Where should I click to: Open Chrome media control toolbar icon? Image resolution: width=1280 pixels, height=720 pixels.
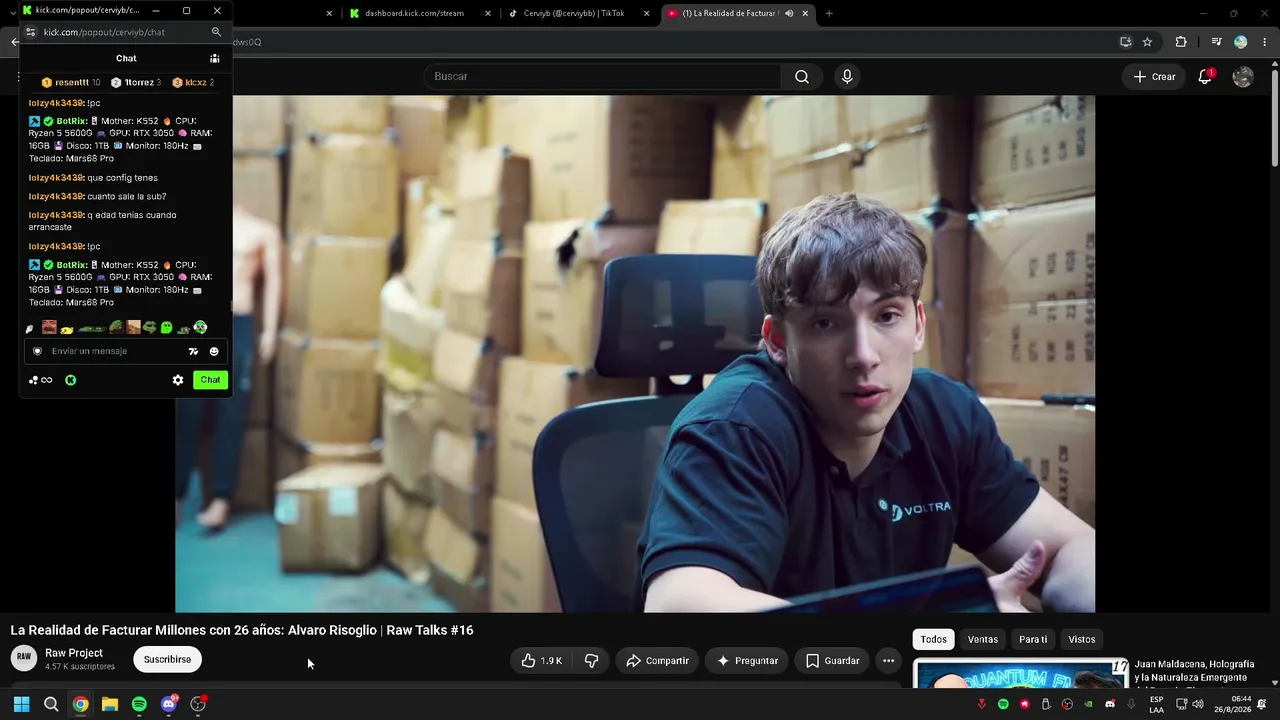click(x=1216, y=42)
